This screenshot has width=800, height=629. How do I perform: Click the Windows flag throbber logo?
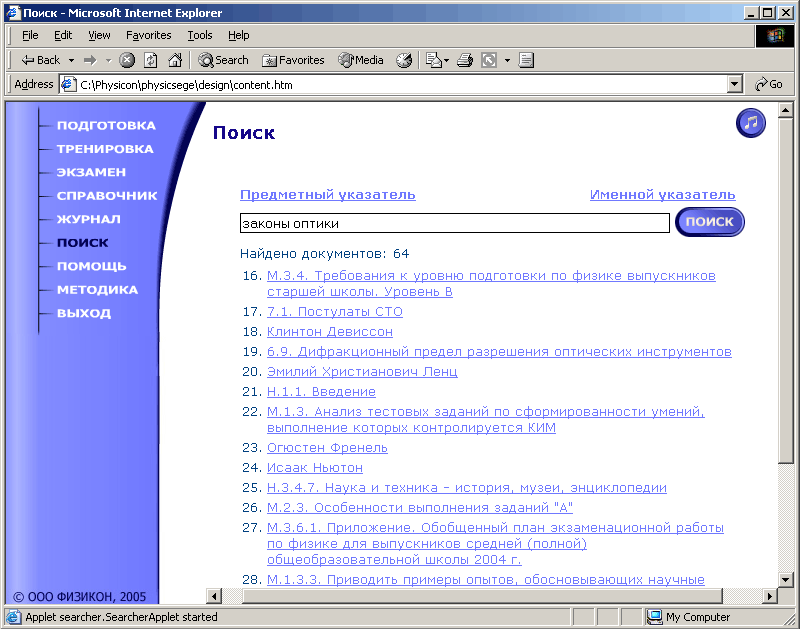774,36
